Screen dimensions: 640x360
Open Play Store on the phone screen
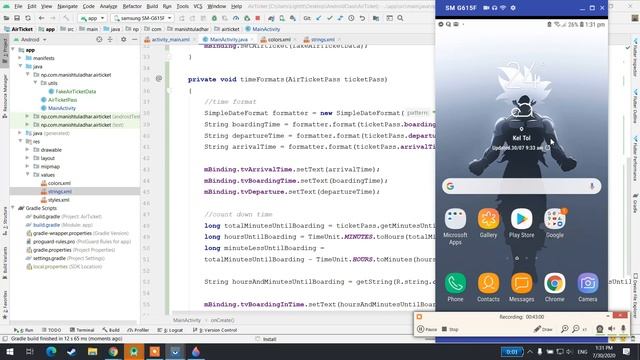click(x=521, y=223)
